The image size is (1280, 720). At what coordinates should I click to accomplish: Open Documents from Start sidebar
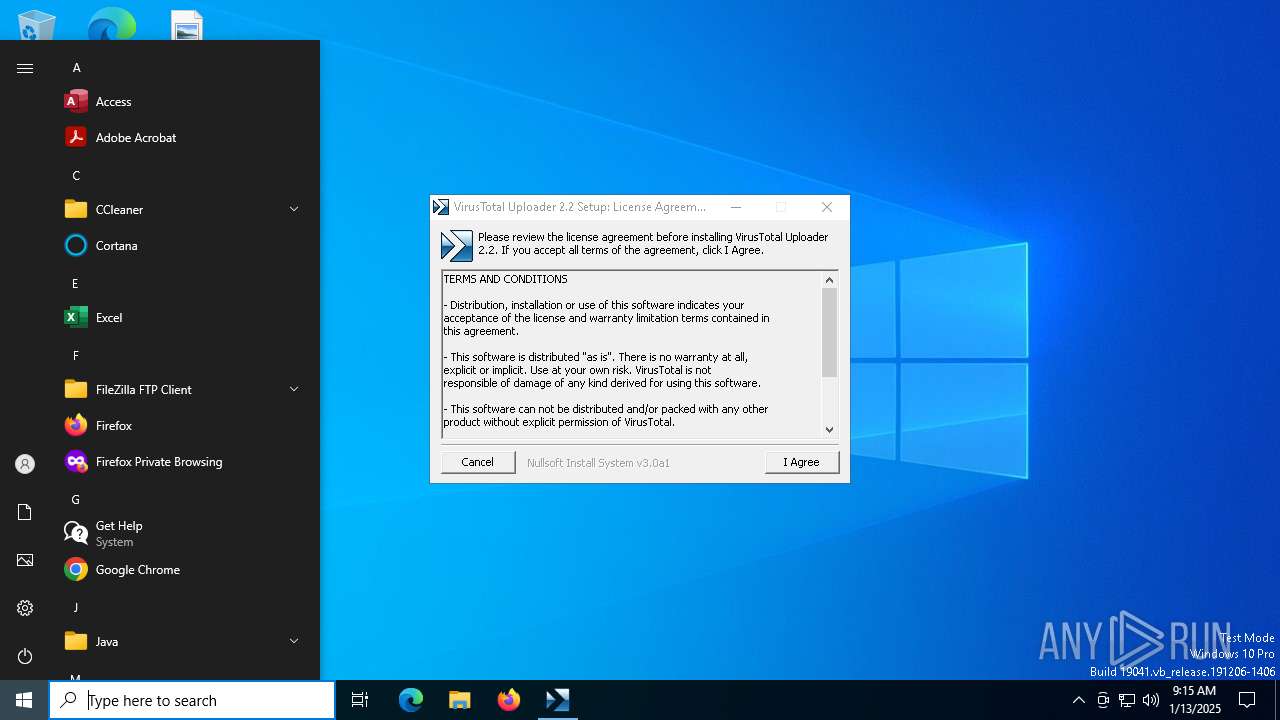tap(25, 512)
